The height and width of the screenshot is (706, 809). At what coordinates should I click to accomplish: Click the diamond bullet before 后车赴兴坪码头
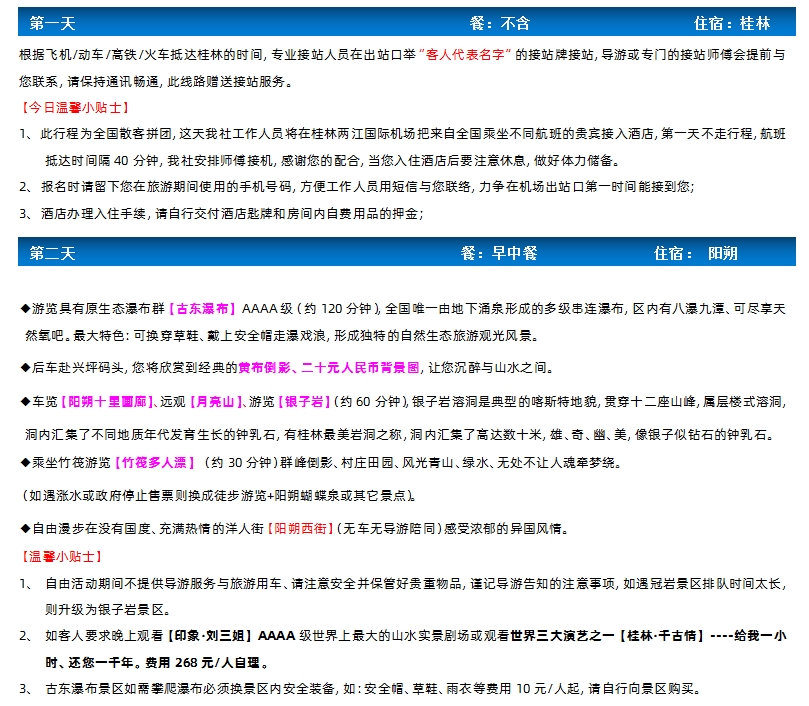[x=25, y=368]
